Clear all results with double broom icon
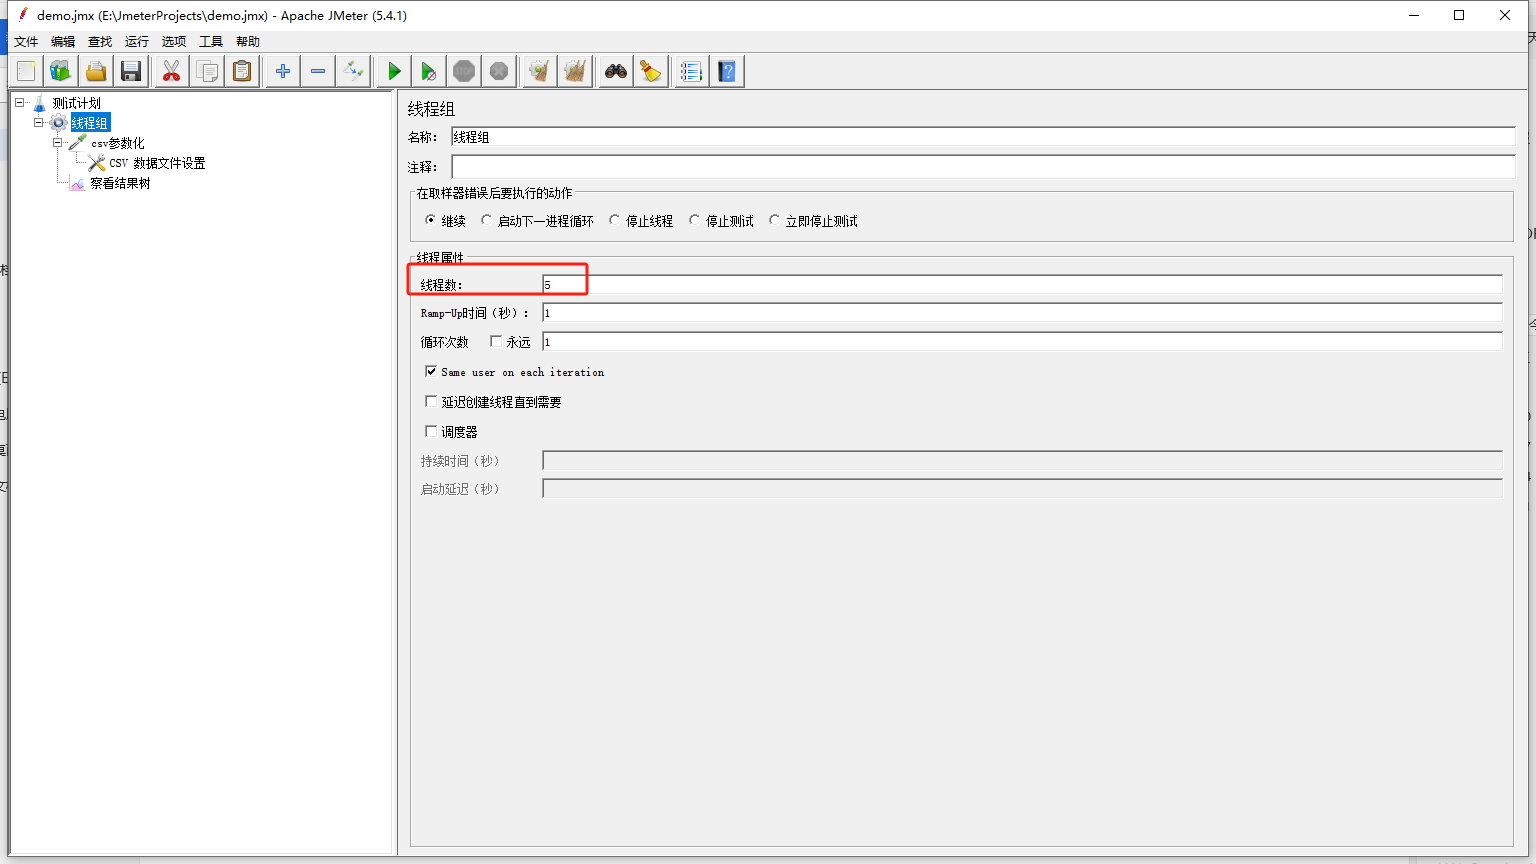This screenshot has width=1536, height=864. (575, 71)
